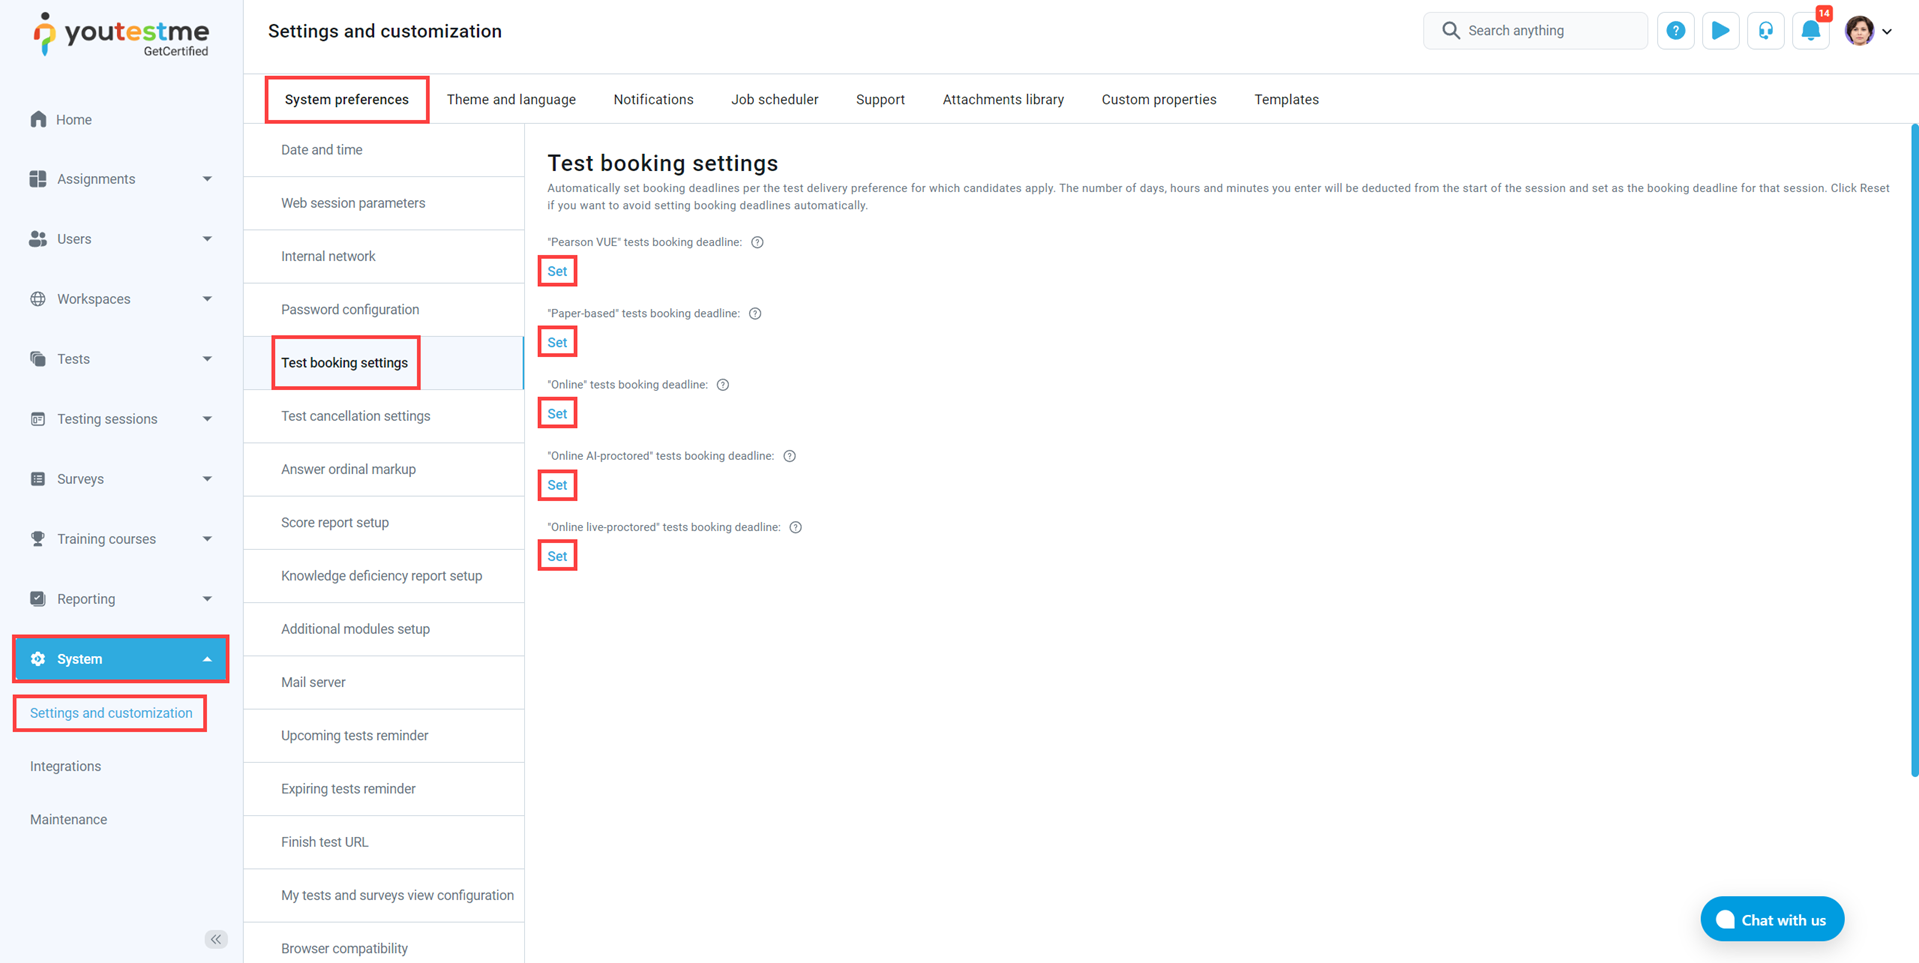
Task: Click the notifications bell icon
Action: tap(1810, 31)
